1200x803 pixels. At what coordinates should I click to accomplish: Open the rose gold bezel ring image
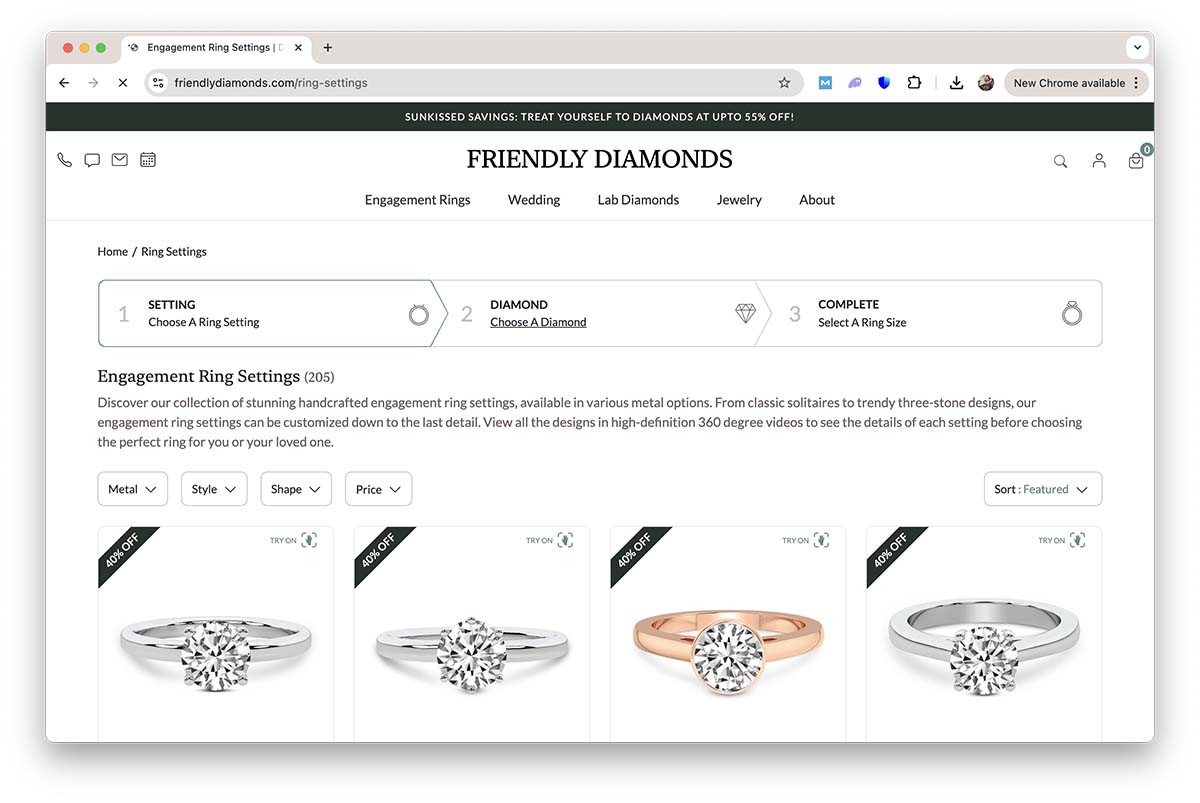[728, 650]
